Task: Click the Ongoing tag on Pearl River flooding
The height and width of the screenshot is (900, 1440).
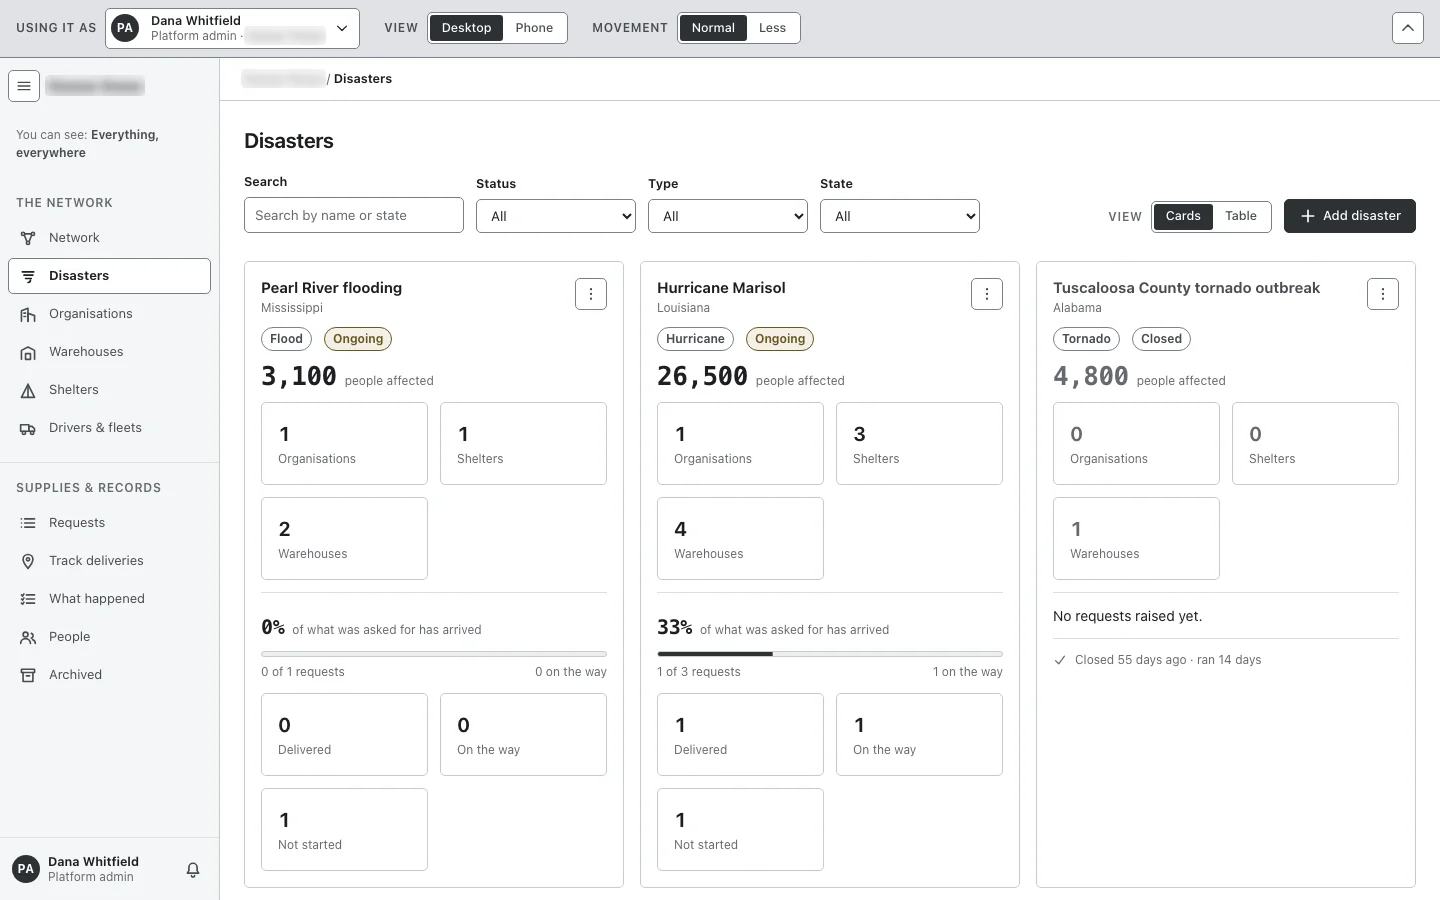Action: click(x=358, y=339)
